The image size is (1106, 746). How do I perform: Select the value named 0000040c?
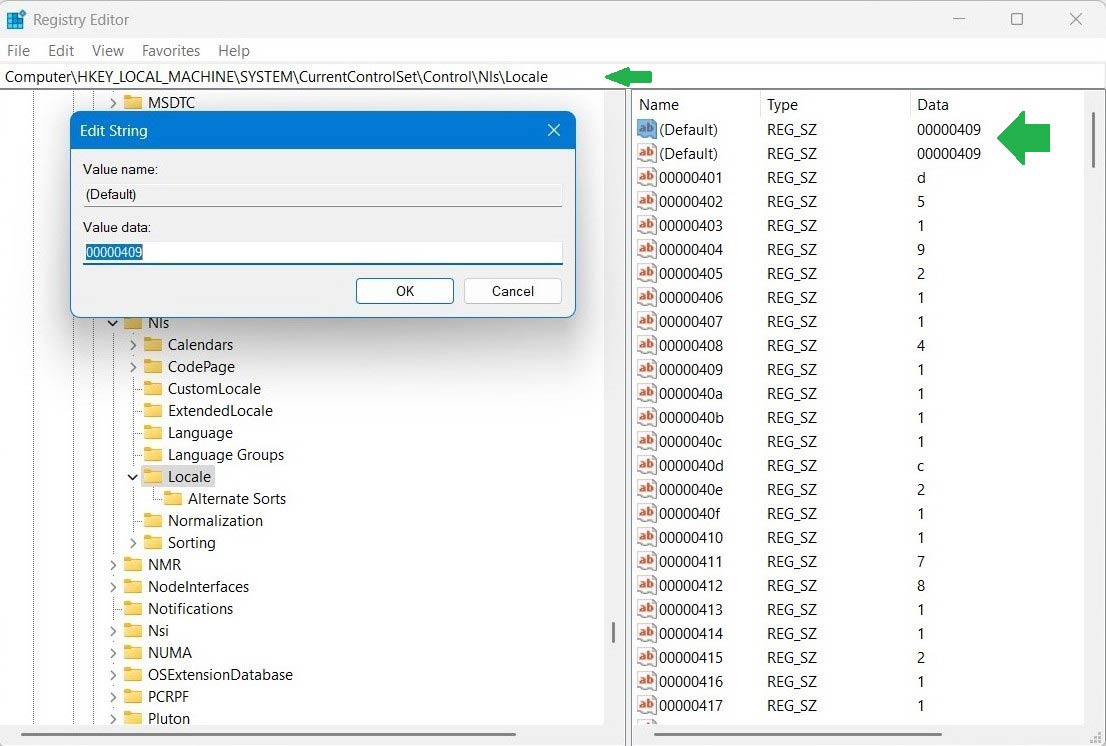pyautogui.click(x=691, y=441)
